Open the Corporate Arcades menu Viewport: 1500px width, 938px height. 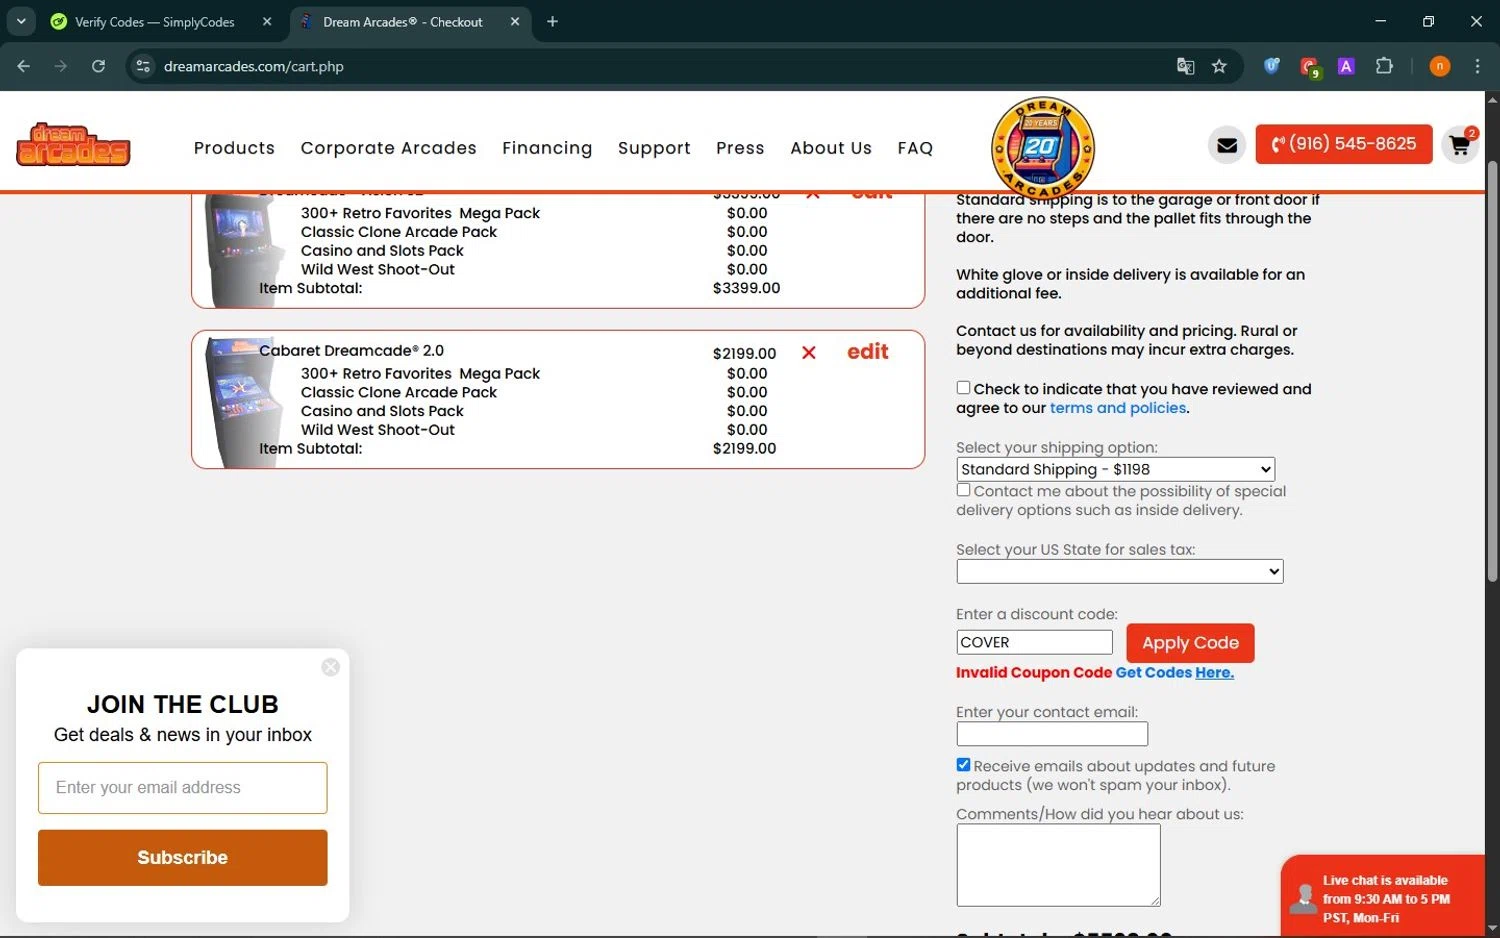coord(388,148)
